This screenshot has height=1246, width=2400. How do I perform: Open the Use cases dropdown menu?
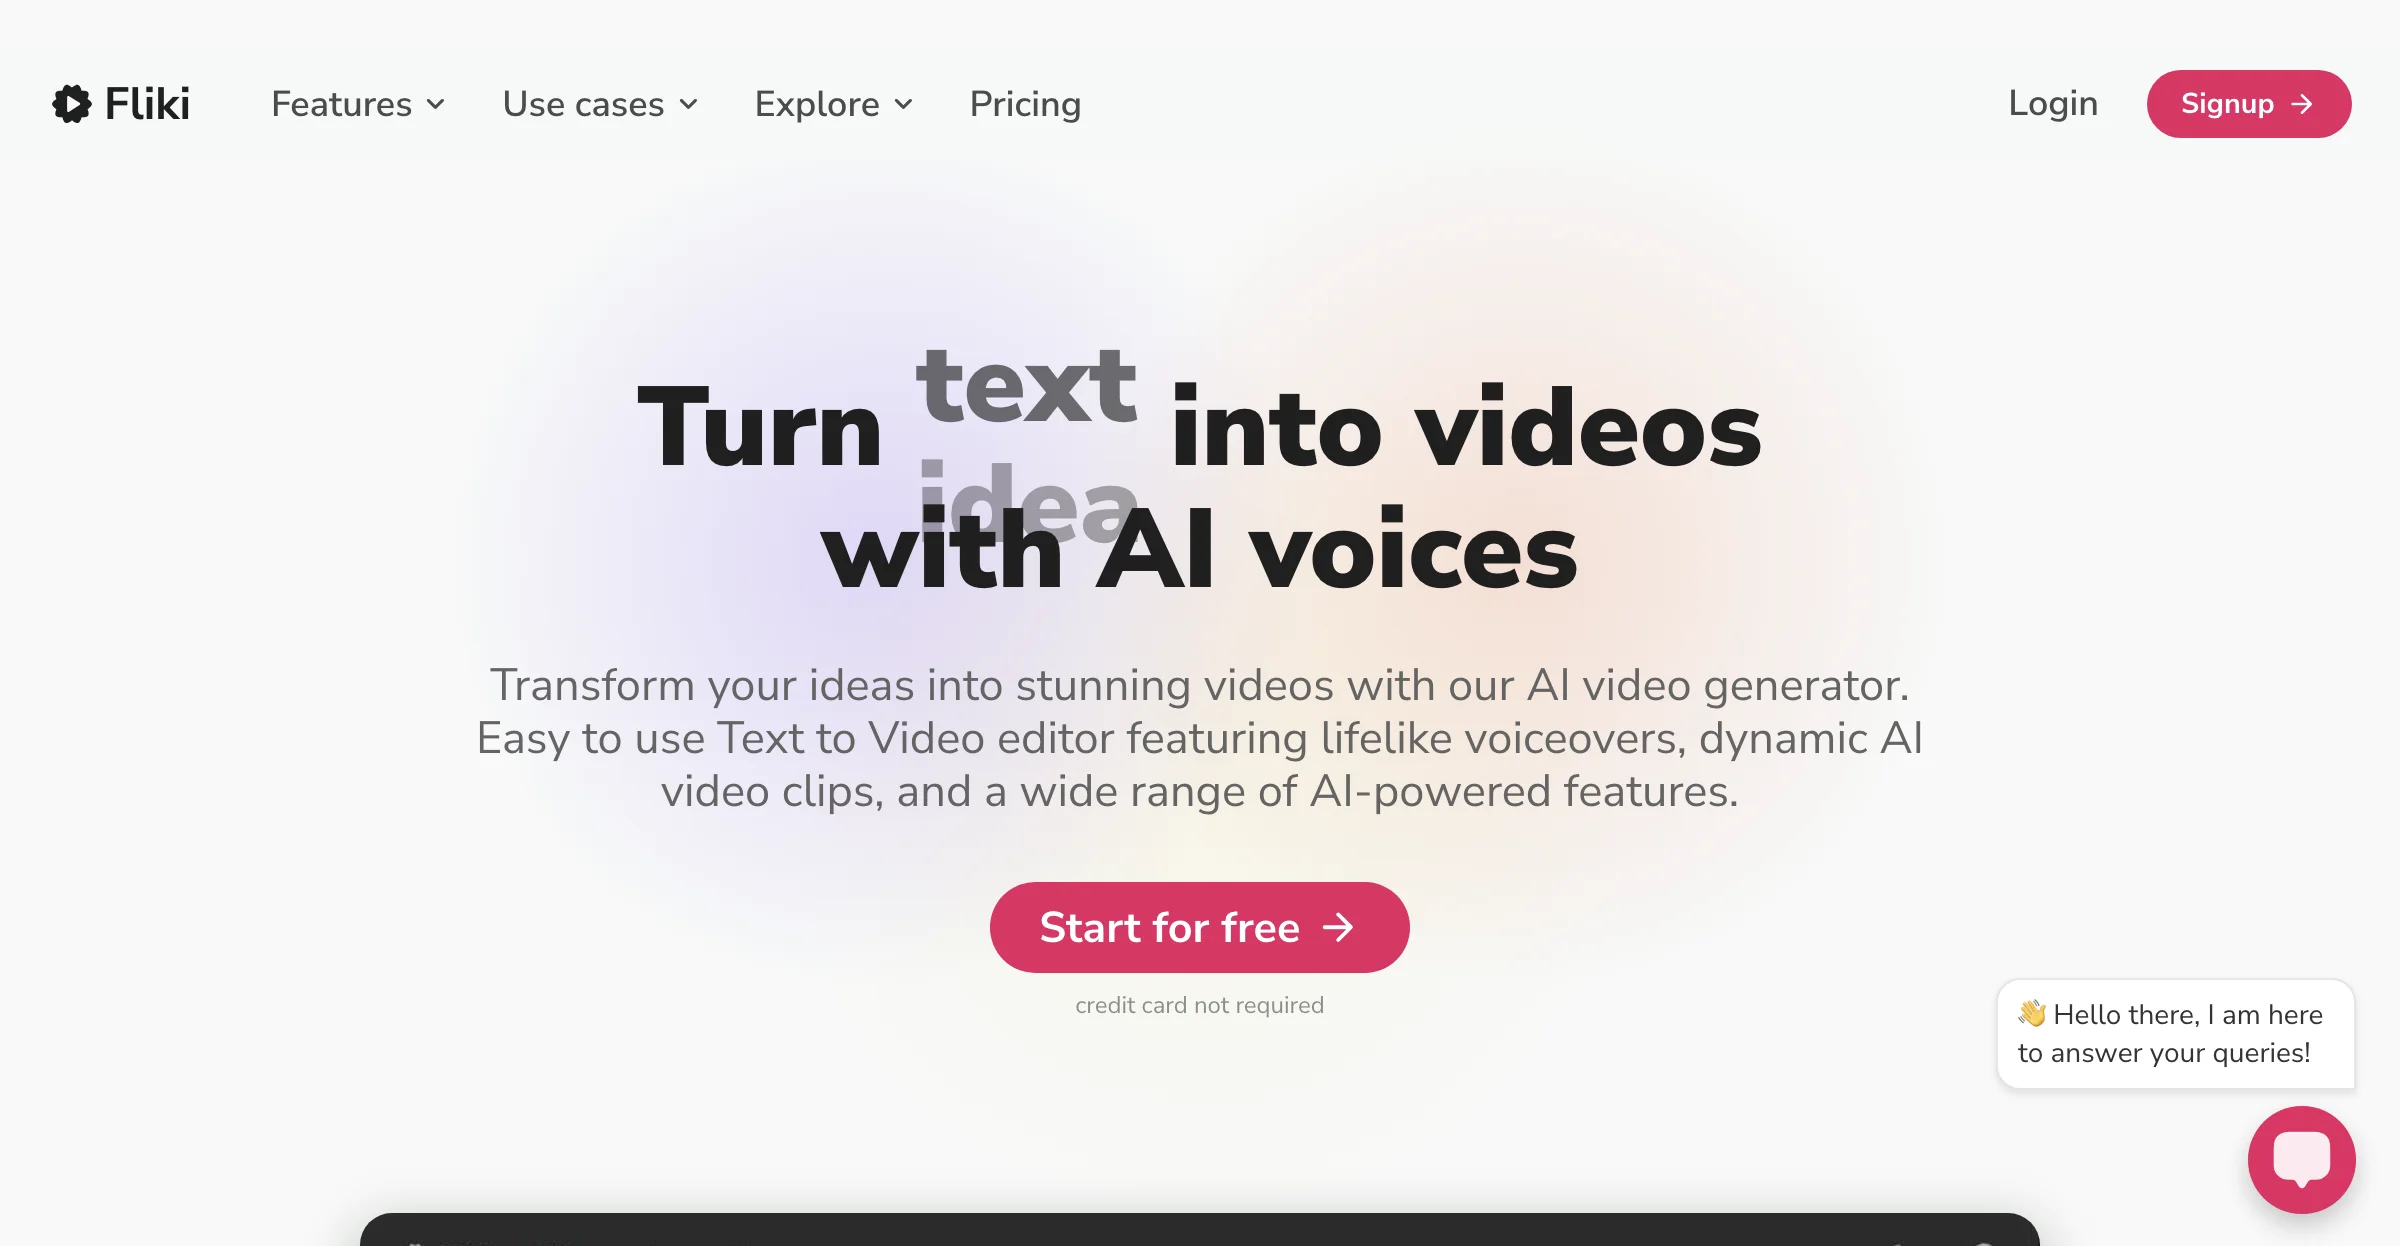(600, 103)
